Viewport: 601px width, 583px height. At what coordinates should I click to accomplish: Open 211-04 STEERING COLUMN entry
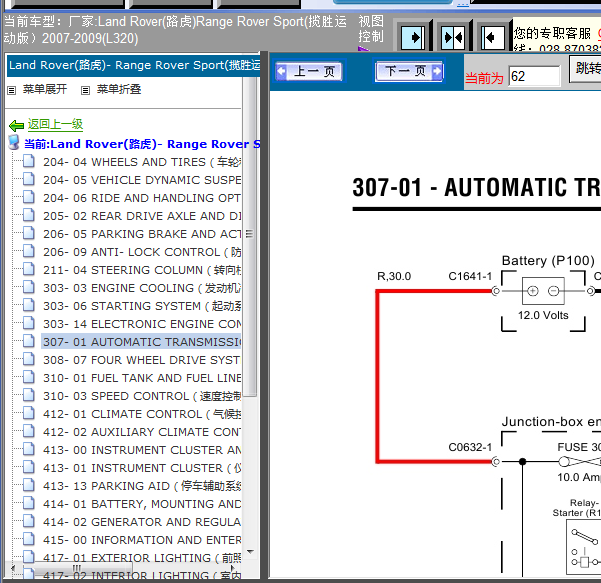point(142,270)
